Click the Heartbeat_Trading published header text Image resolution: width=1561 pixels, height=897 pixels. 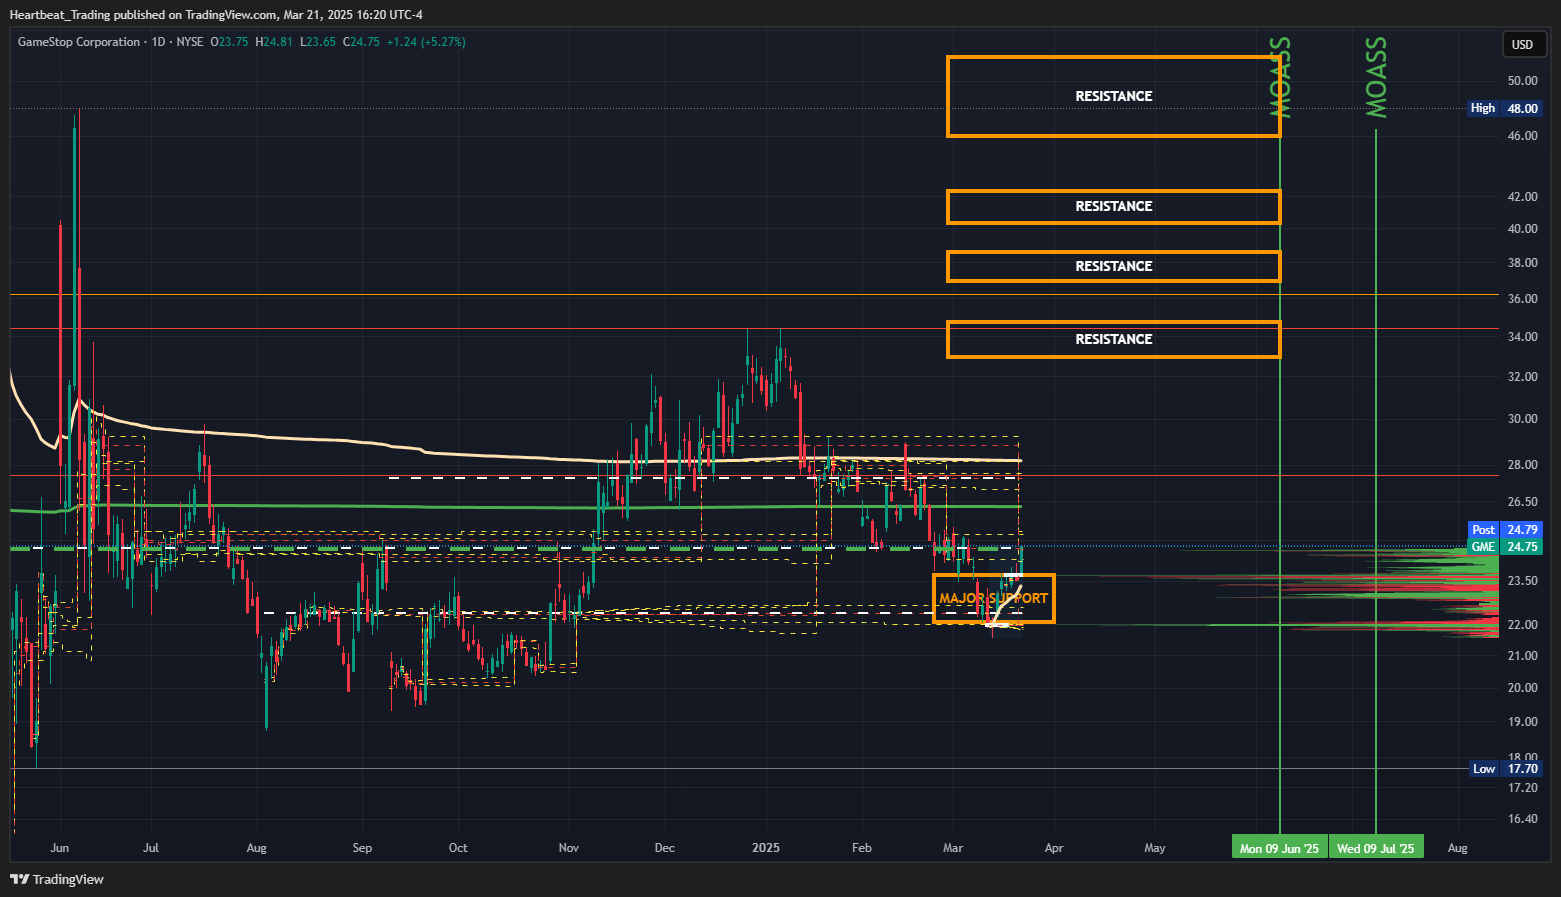[x=216, y=15]
